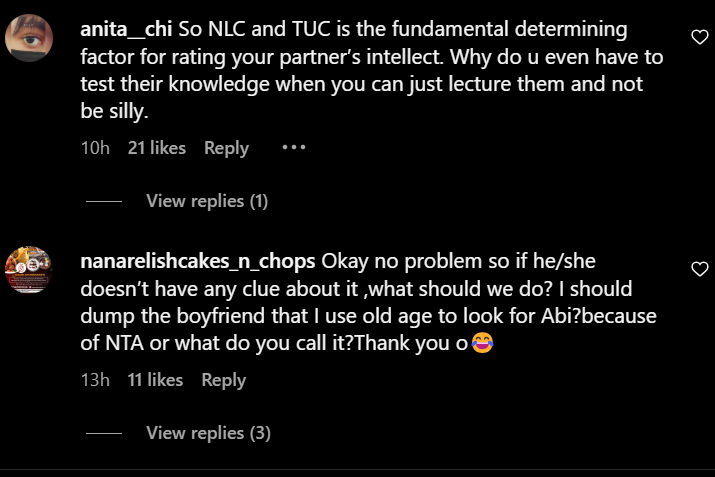Click the 13h comment timestamp

coord(94,380)
